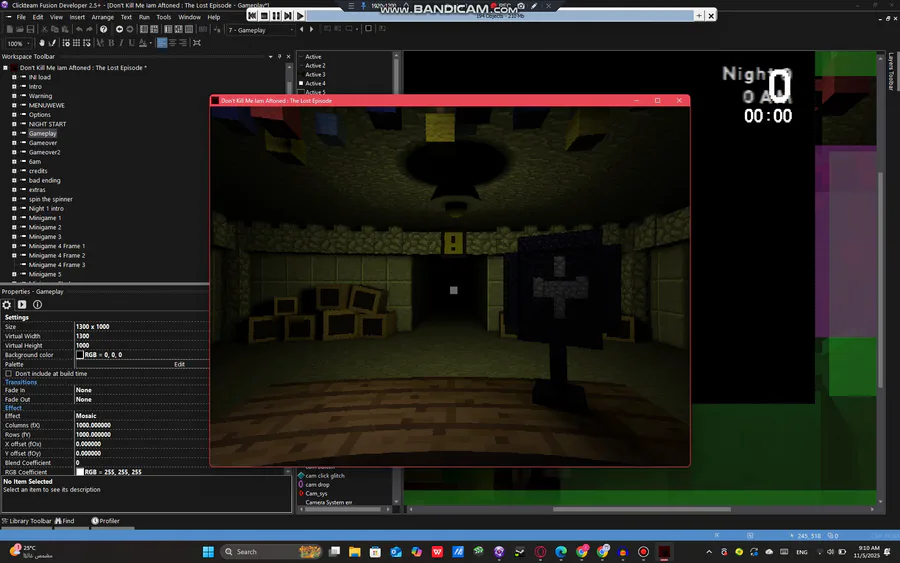
Task: Toggle Italic text formatting
Action: 121,43
